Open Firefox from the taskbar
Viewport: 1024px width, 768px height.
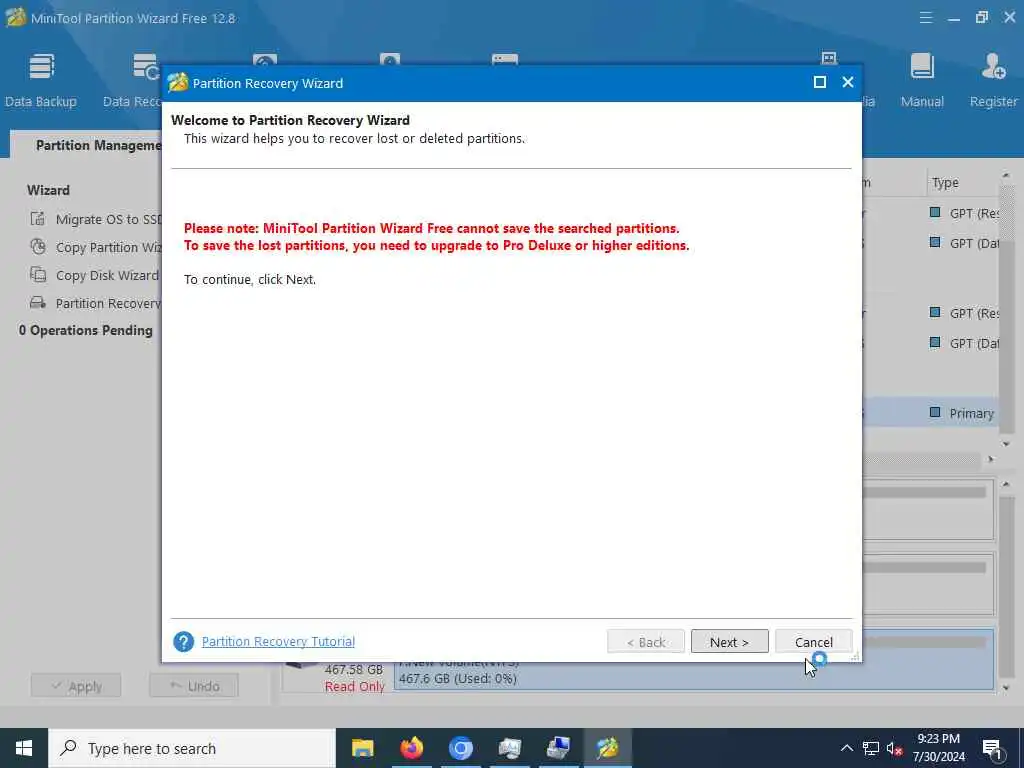pyautogui.click(x=411, y=748)
